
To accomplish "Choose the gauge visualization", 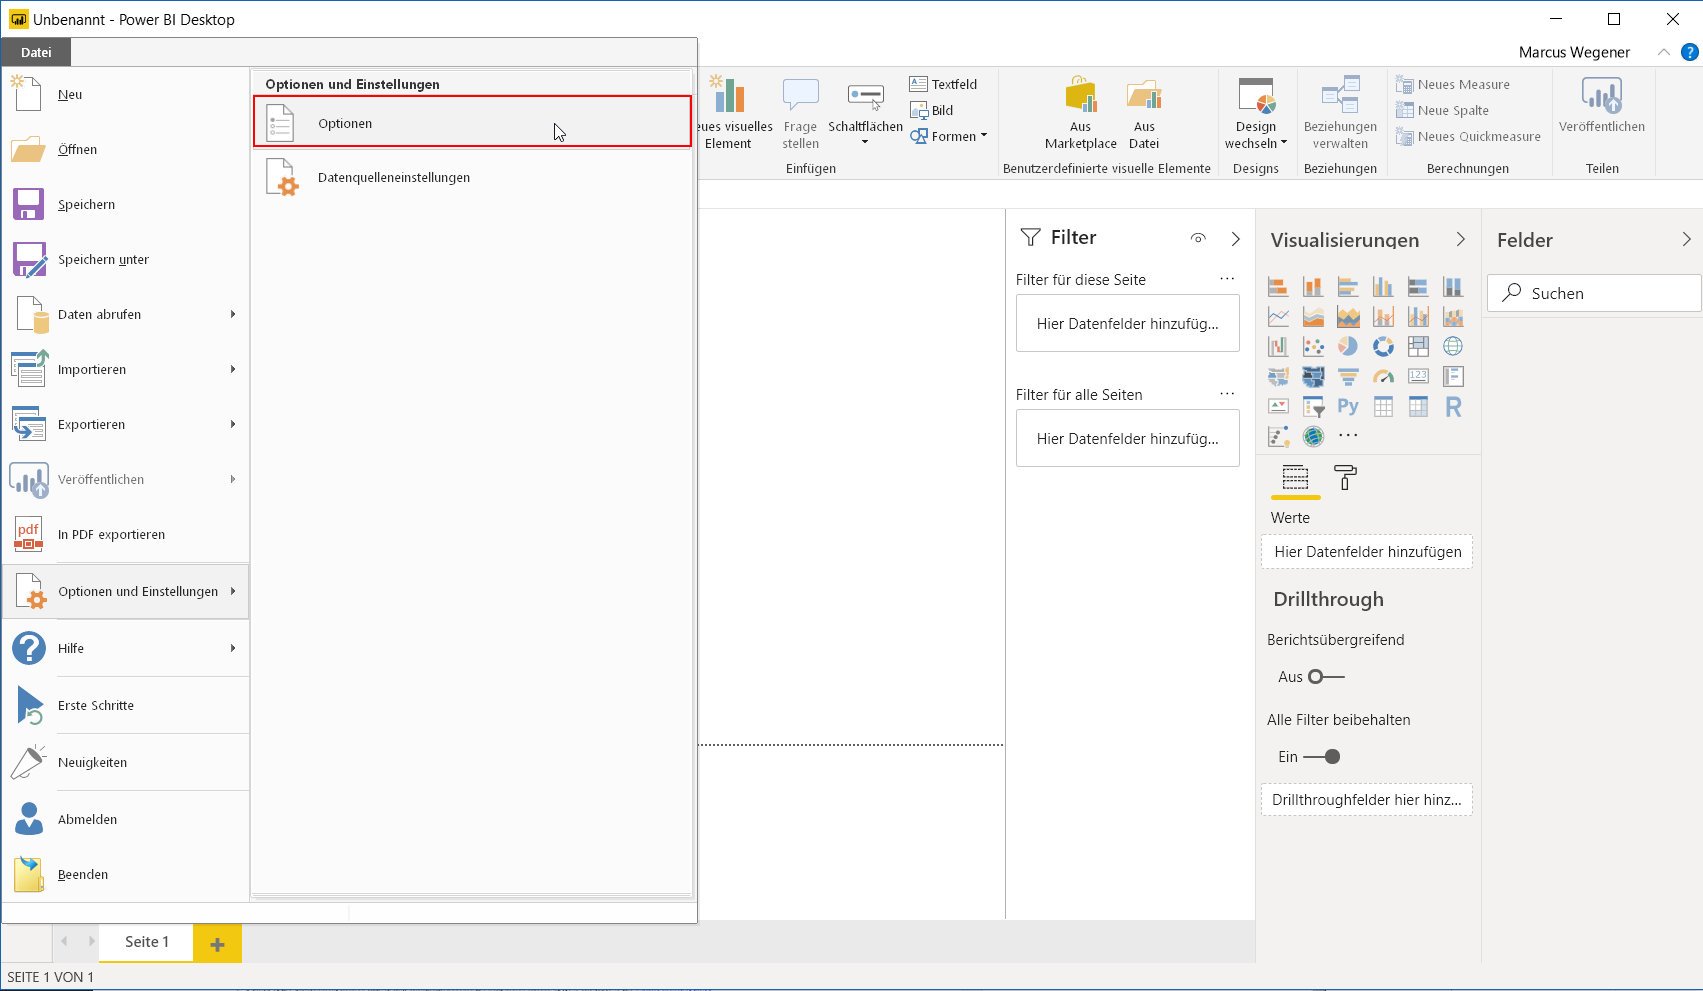I will (1383, 376).
